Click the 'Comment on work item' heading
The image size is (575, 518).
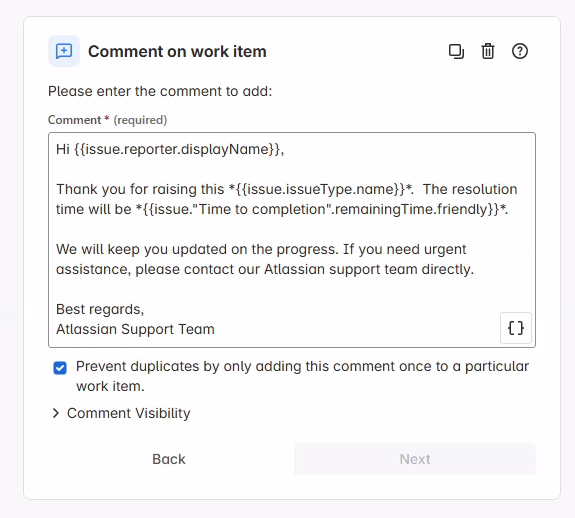coord(177,51)
